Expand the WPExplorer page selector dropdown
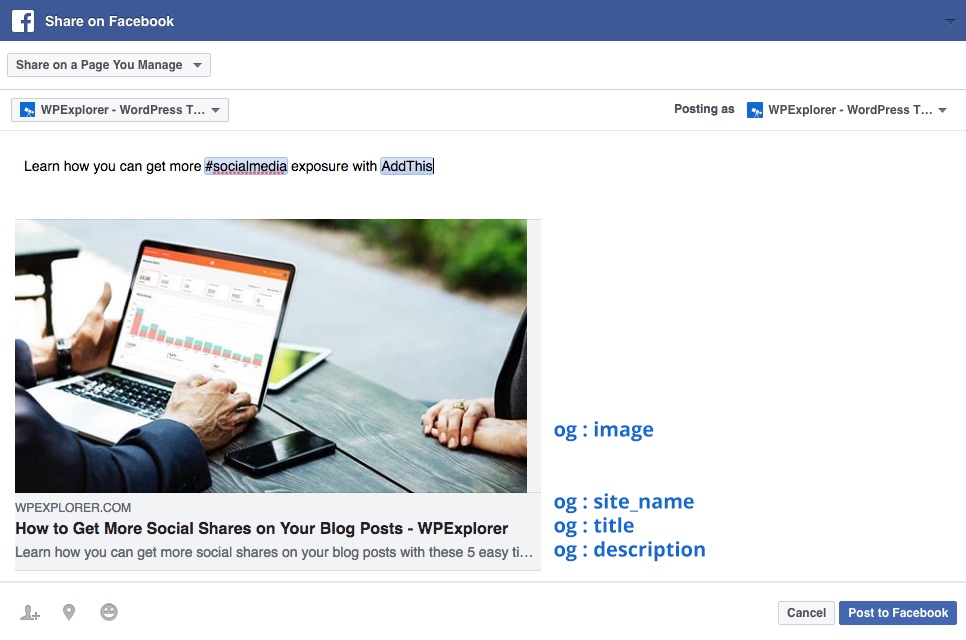966x640 pixels. click(x=120, y=110)
